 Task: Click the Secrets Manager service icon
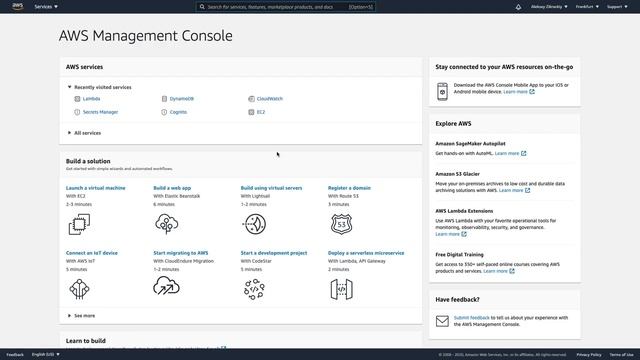[x=77, y=112]
